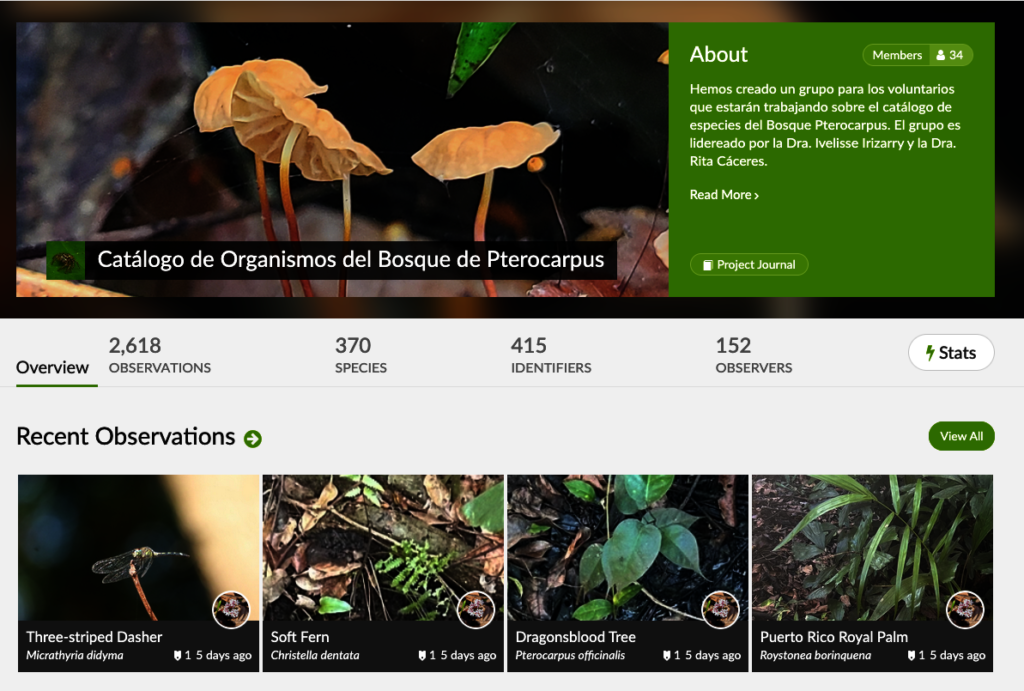Image resolution: width=1024 pixels, height=691 pixels.
Task: Expand the About text with Read More
Action: (724, 195)
